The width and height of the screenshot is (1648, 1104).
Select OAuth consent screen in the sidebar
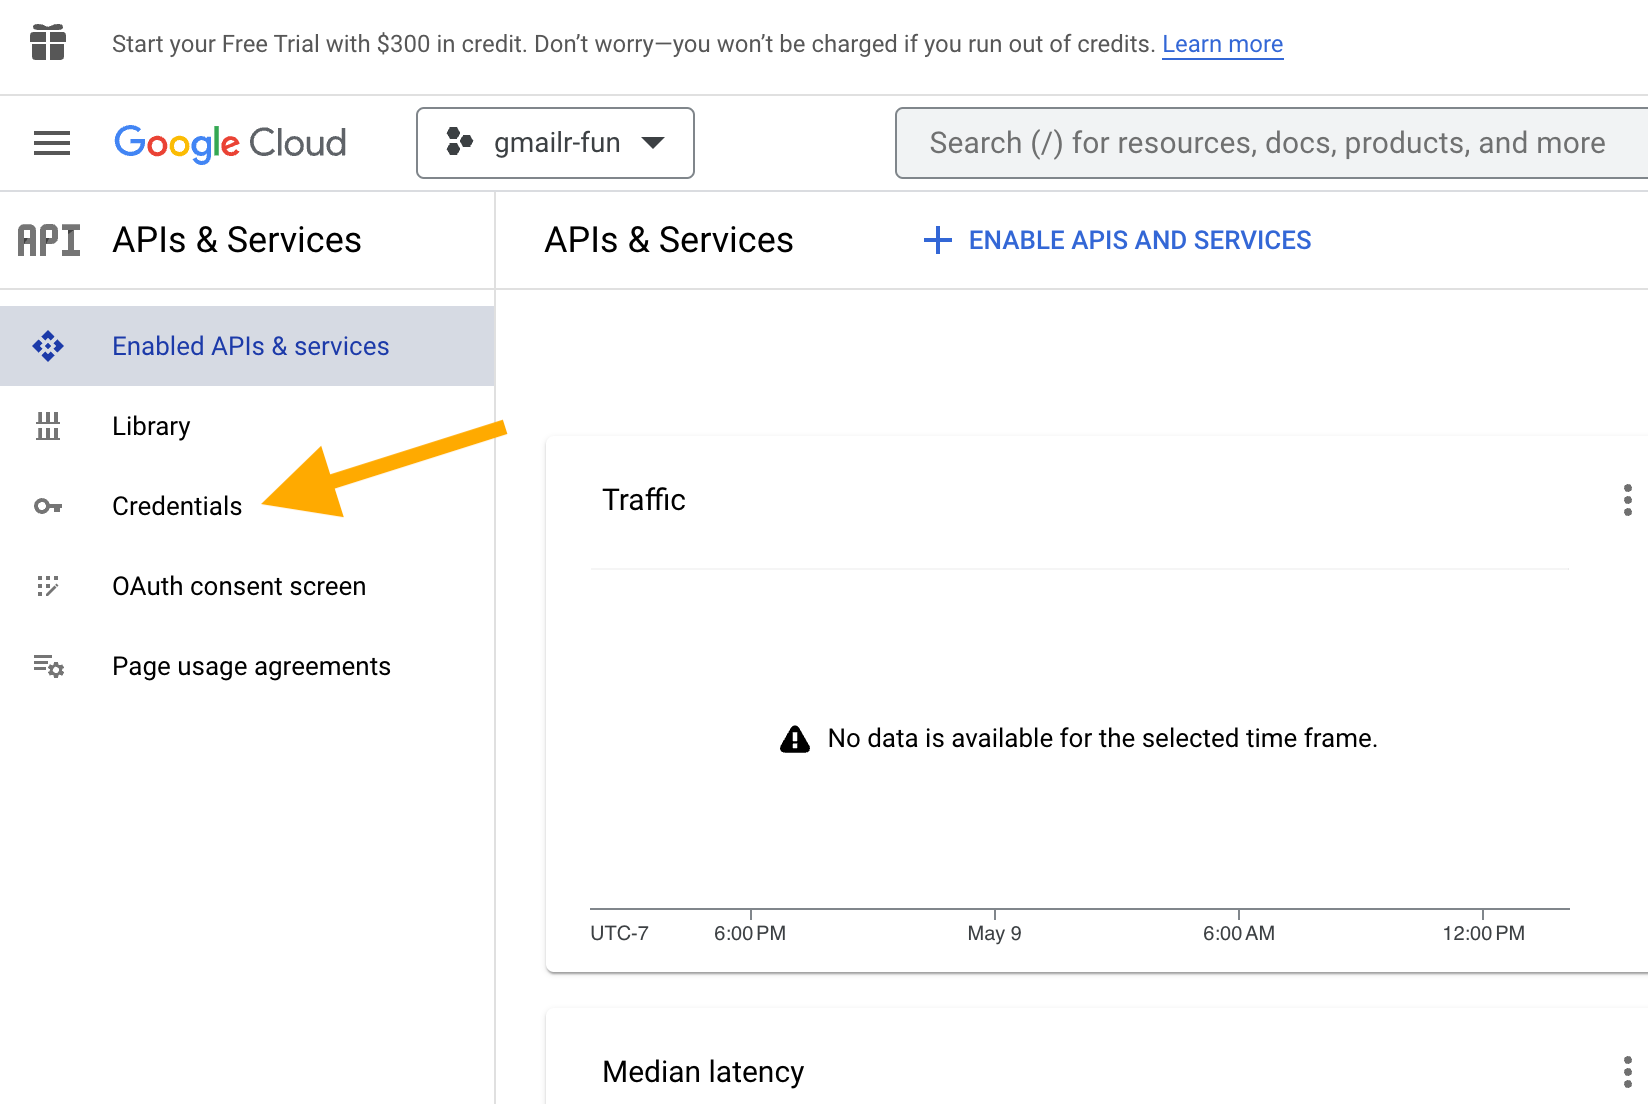239,586
